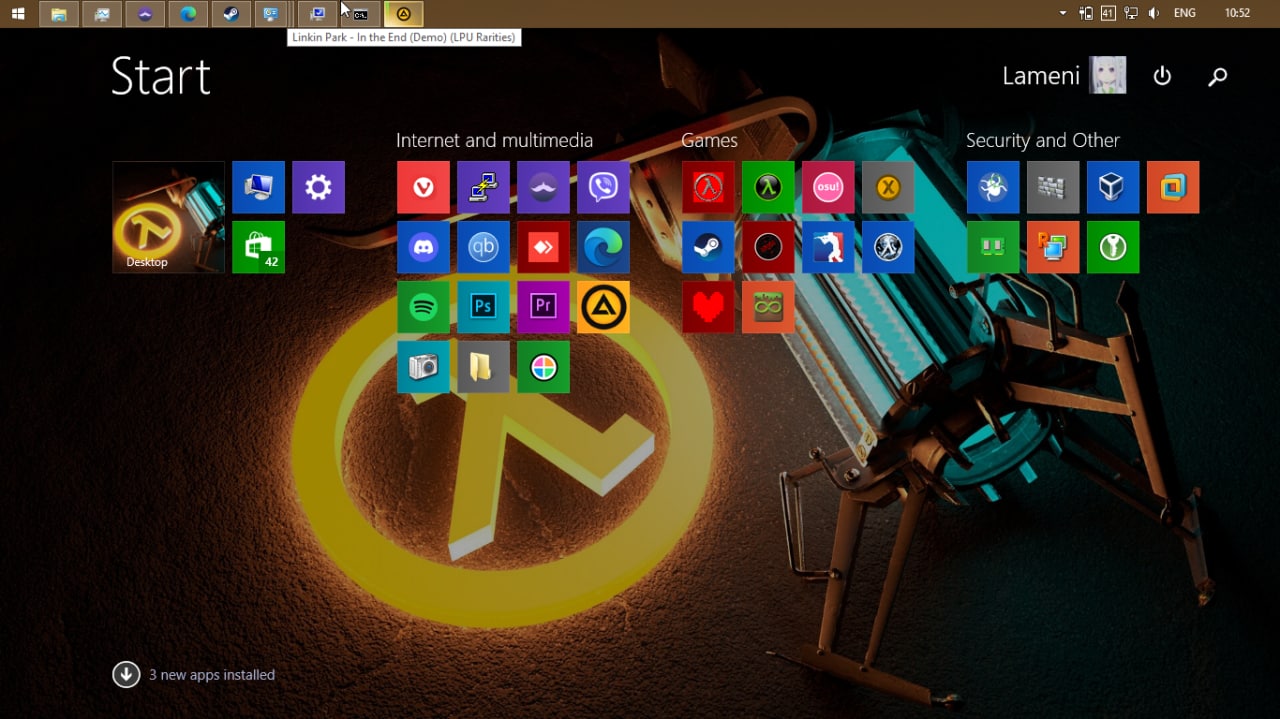This screenshot has width=1280, height=719.
Task: Switch to Edge in the taskbar
Action: (x=188, y=14)
